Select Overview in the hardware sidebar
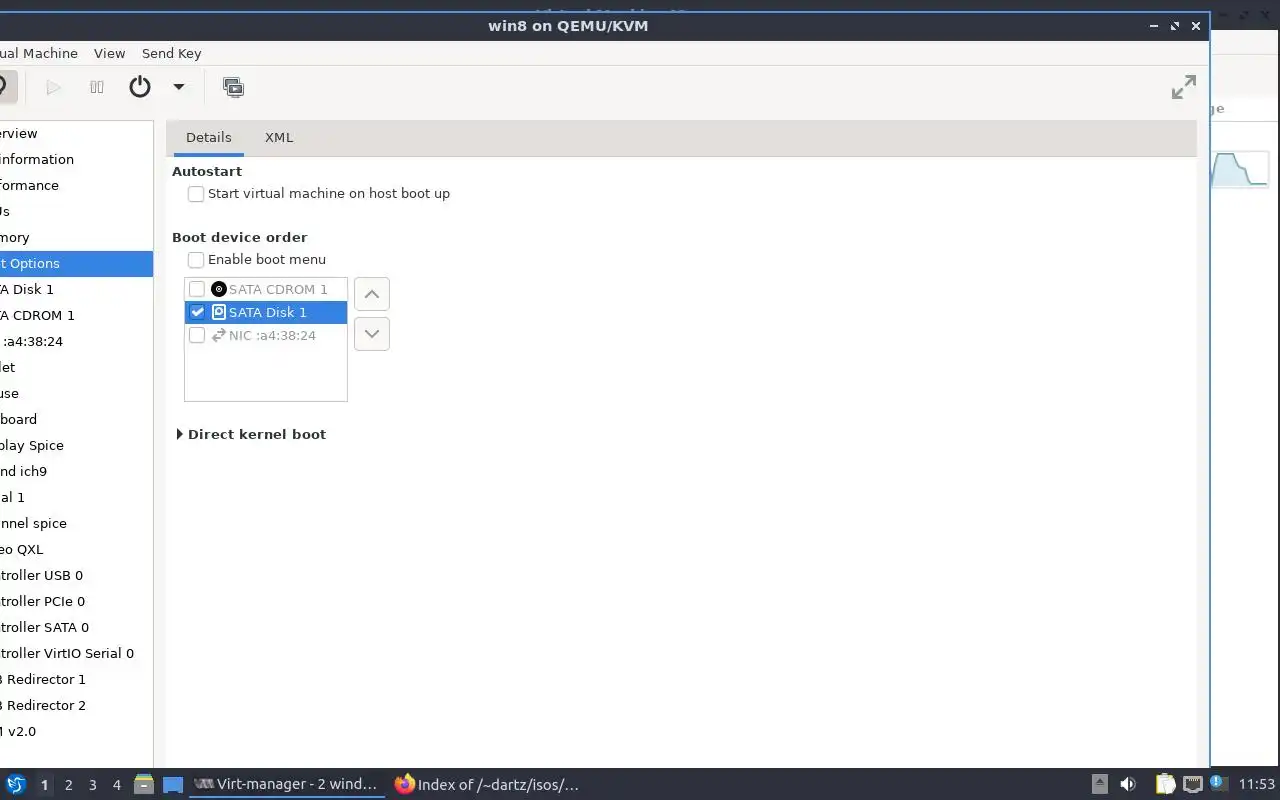This screenshot has height=800, width=1280. pyautogui.click(x=76, y=133)
